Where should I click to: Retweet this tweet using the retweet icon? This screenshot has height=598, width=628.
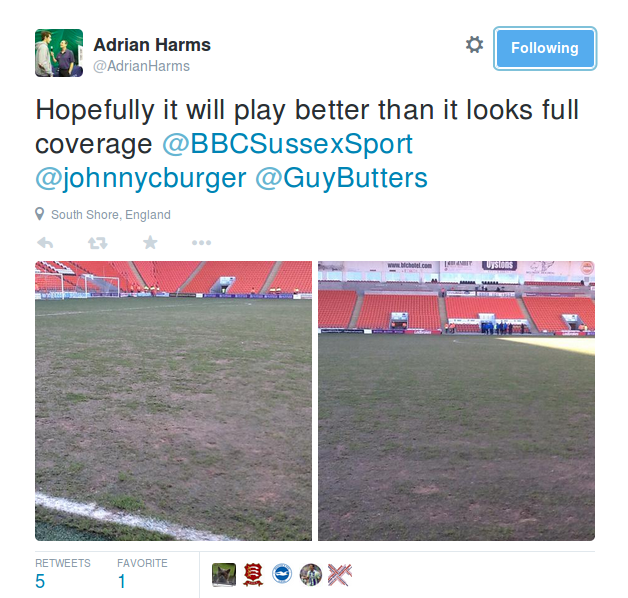coord(98,243)
